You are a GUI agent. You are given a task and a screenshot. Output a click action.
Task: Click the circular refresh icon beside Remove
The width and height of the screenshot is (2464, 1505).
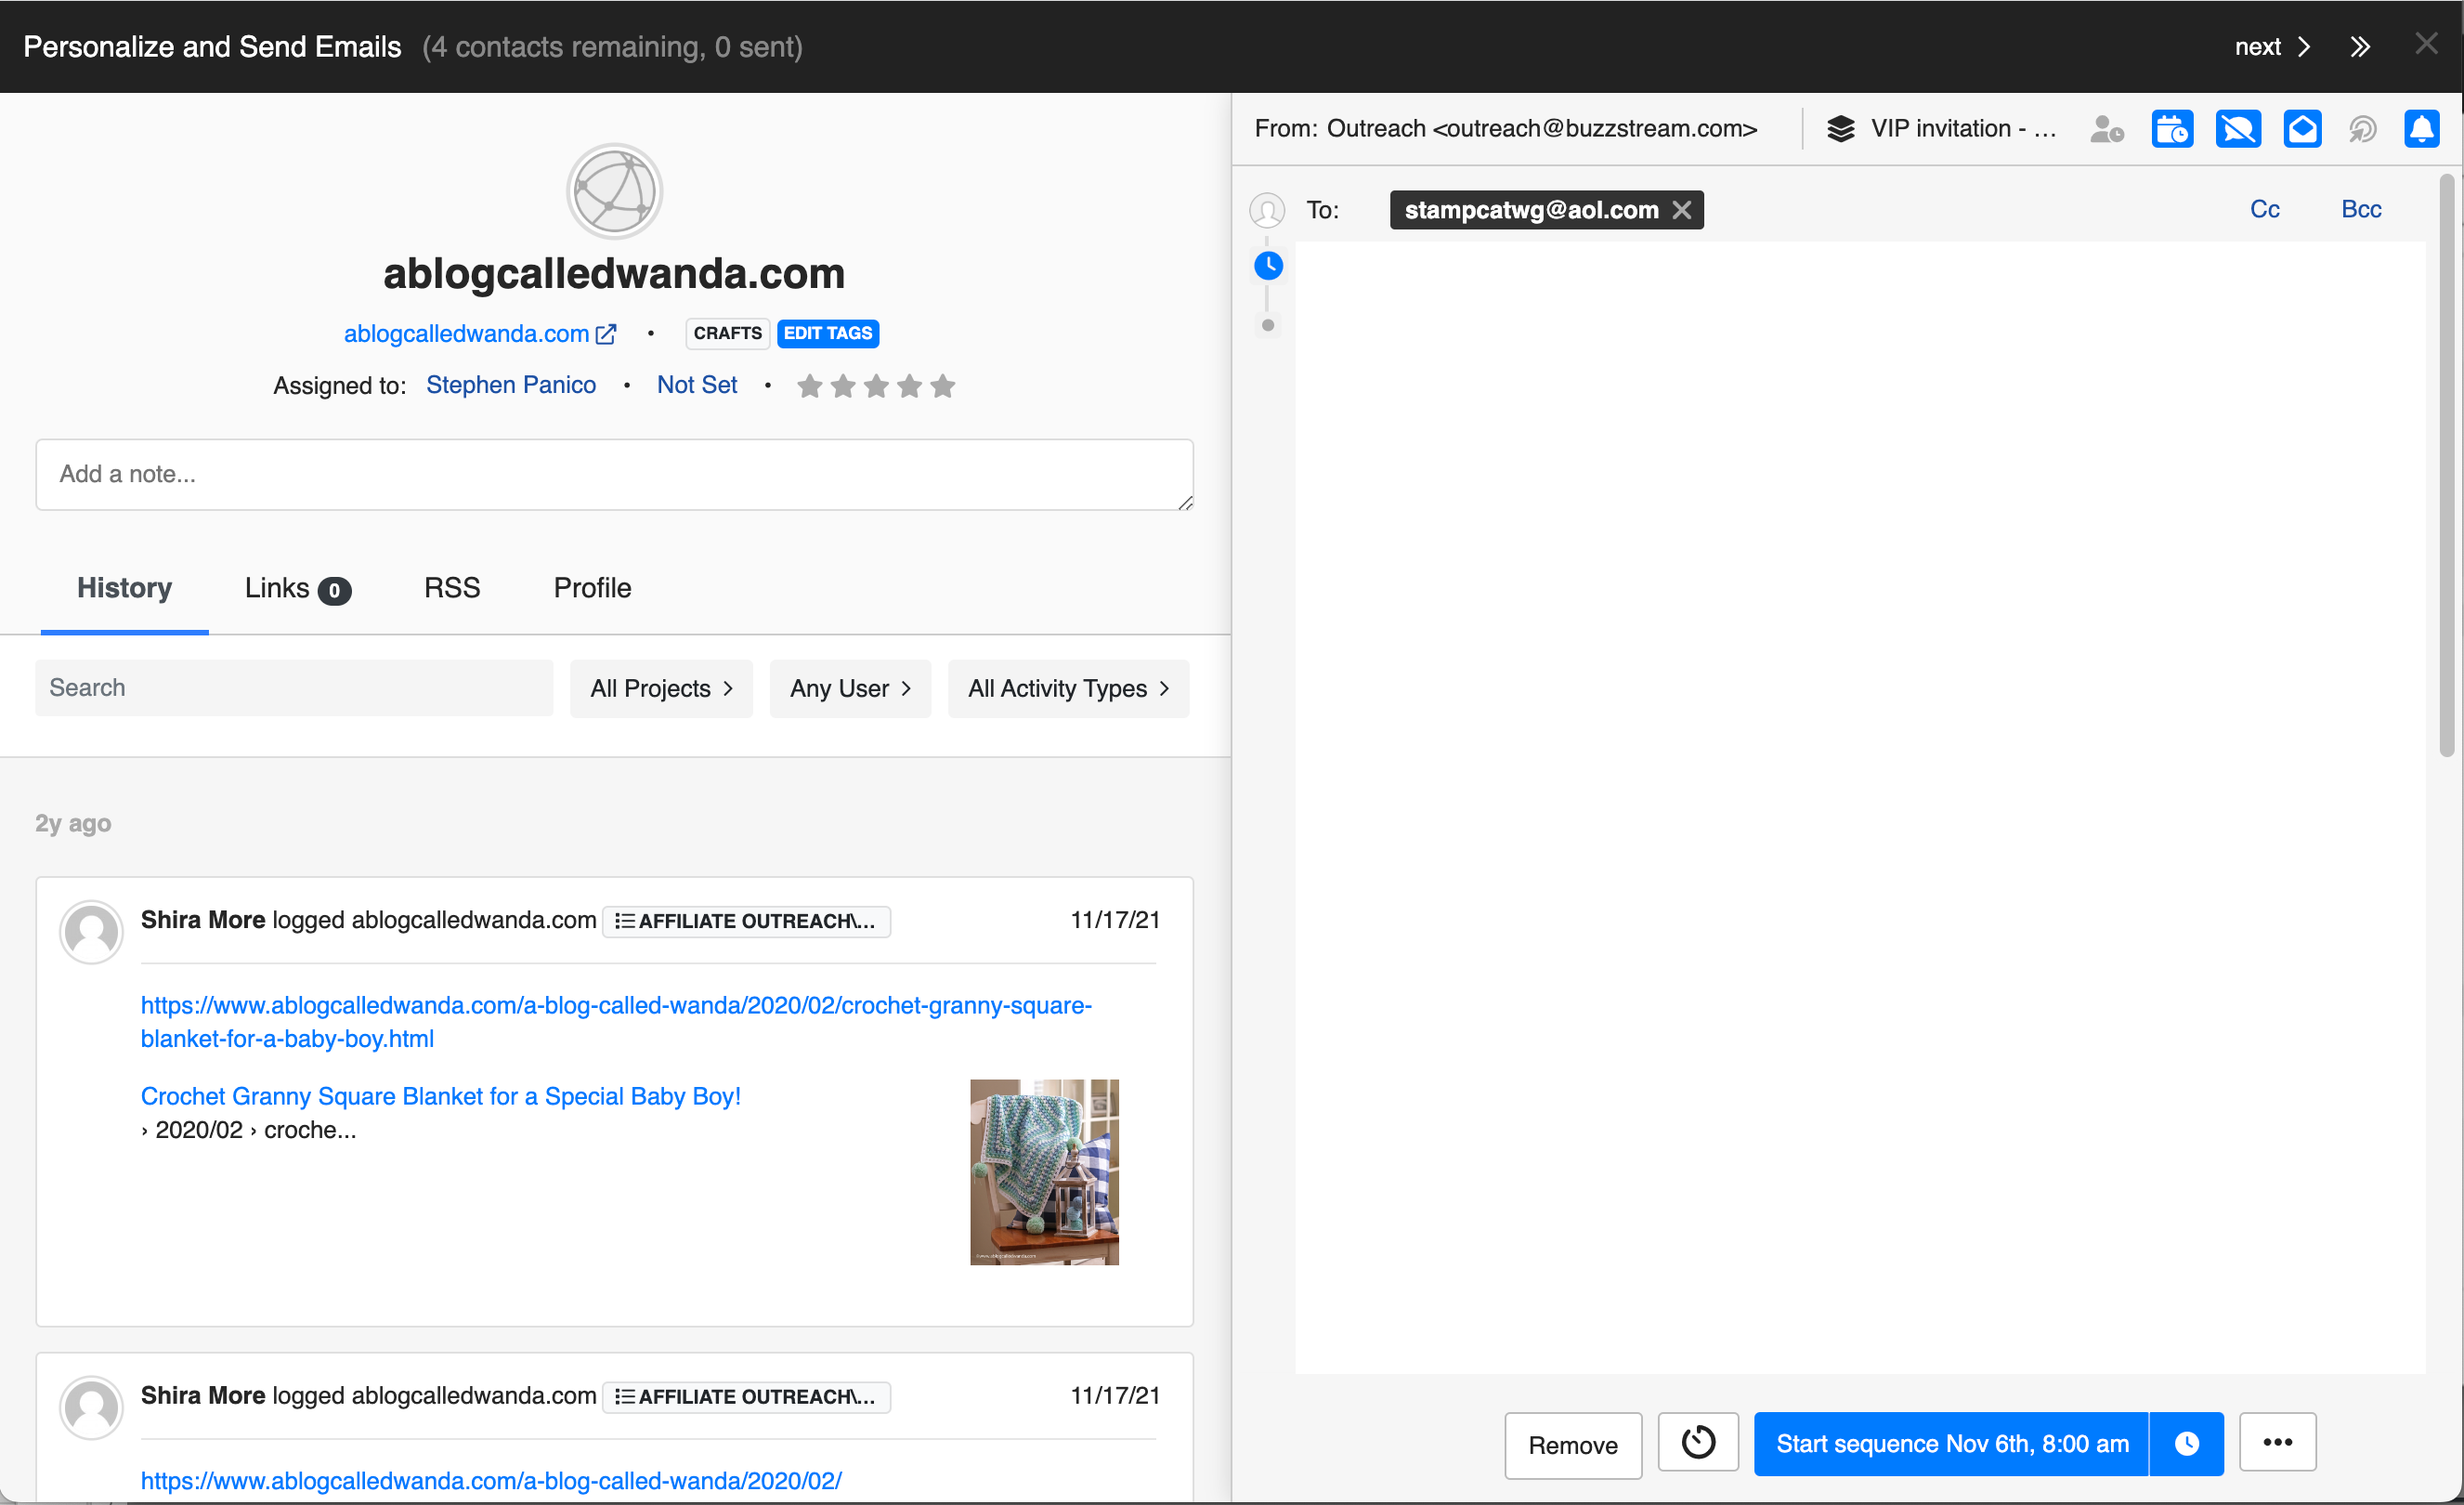1697,1442
